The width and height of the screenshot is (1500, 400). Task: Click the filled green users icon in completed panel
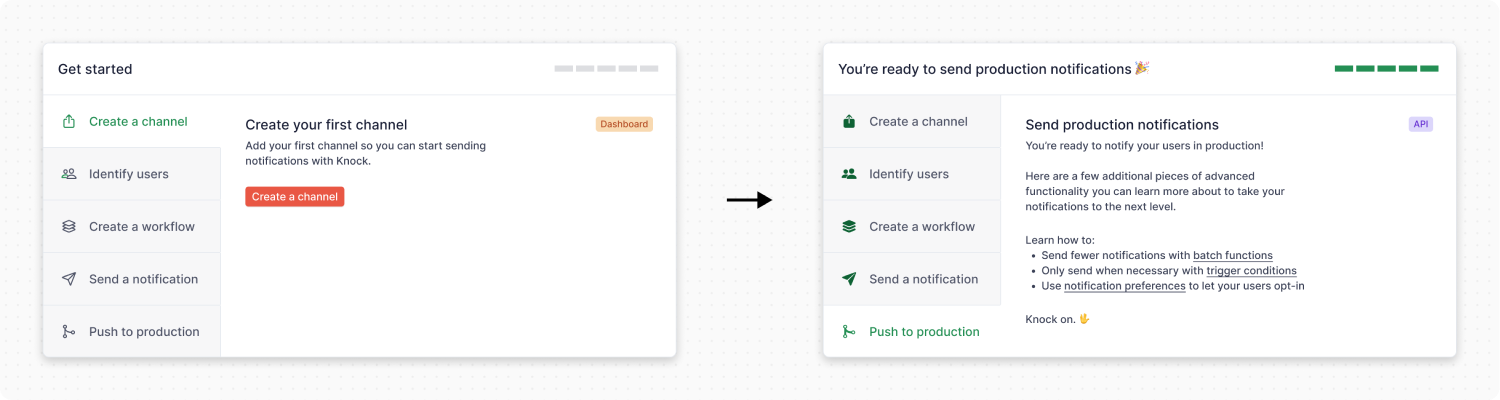pyautogui.click(x=849, y=174)
